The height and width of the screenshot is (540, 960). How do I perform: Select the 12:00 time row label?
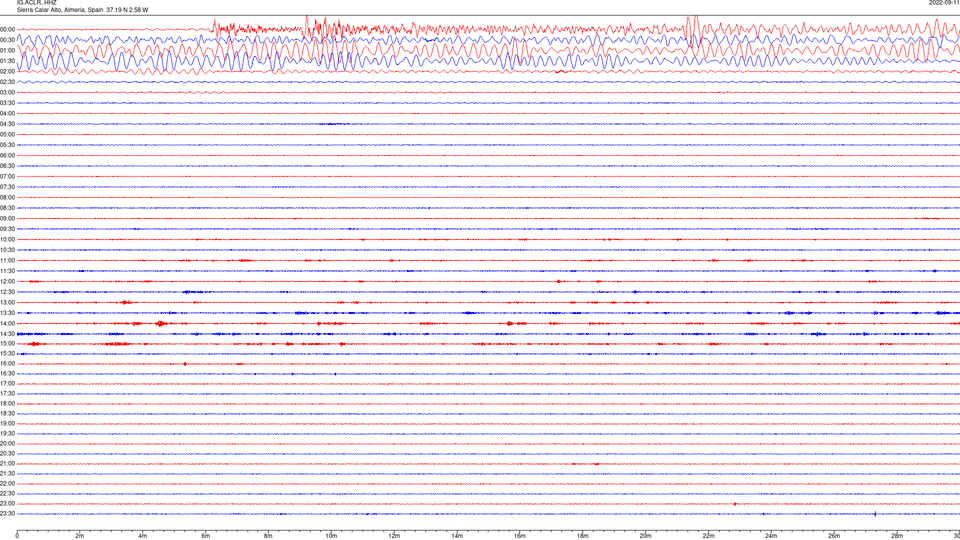(7, 281)
